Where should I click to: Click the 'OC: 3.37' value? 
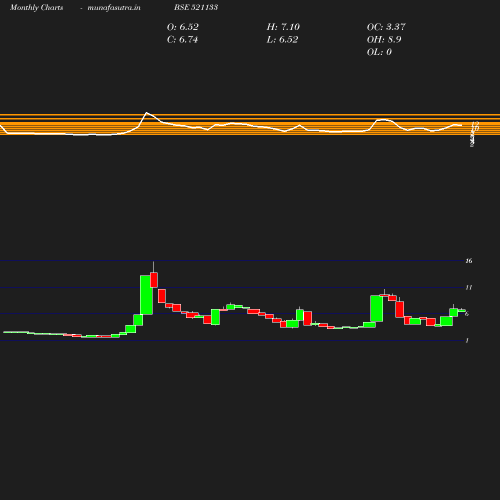pyautogui.click(x=386, y=27)
